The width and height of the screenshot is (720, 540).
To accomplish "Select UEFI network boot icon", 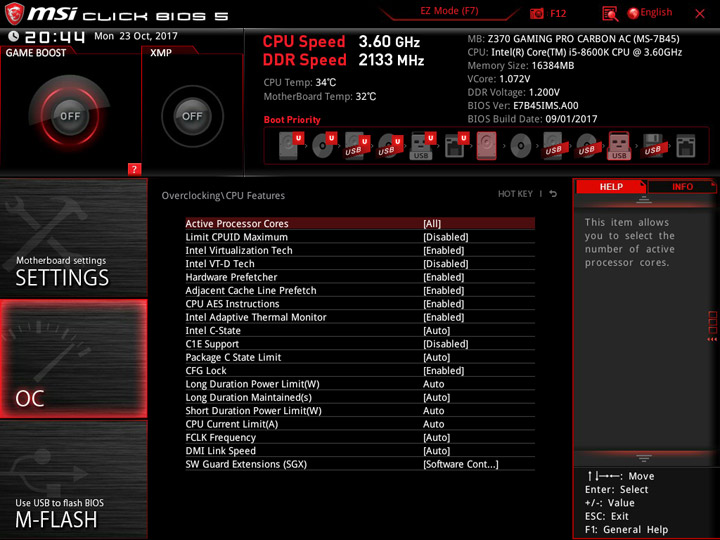I will (x=456, y=146).
